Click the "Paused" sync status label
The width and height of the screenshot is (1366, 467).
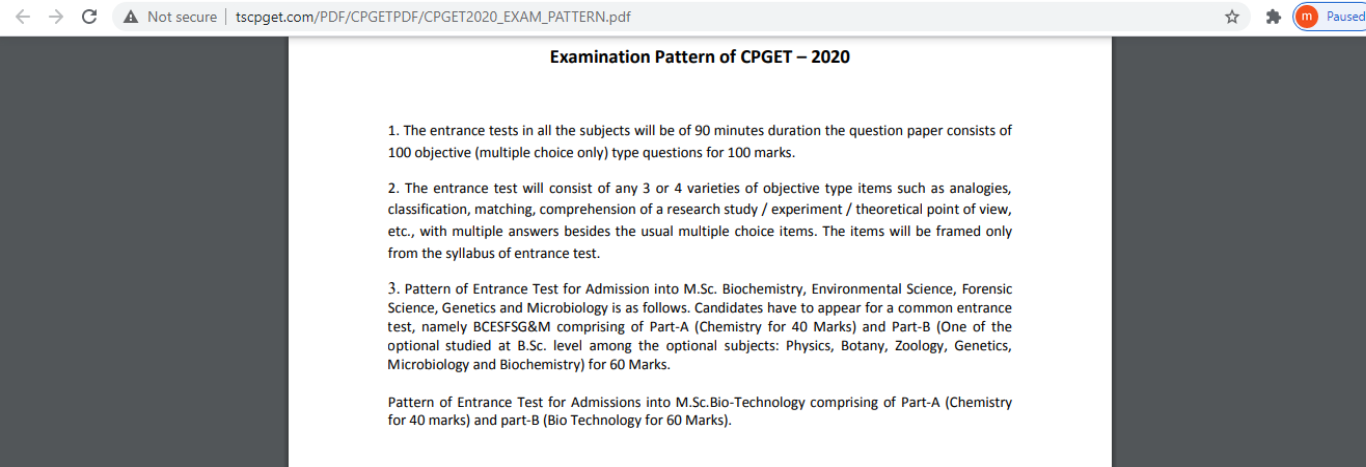pos(1344,17)
